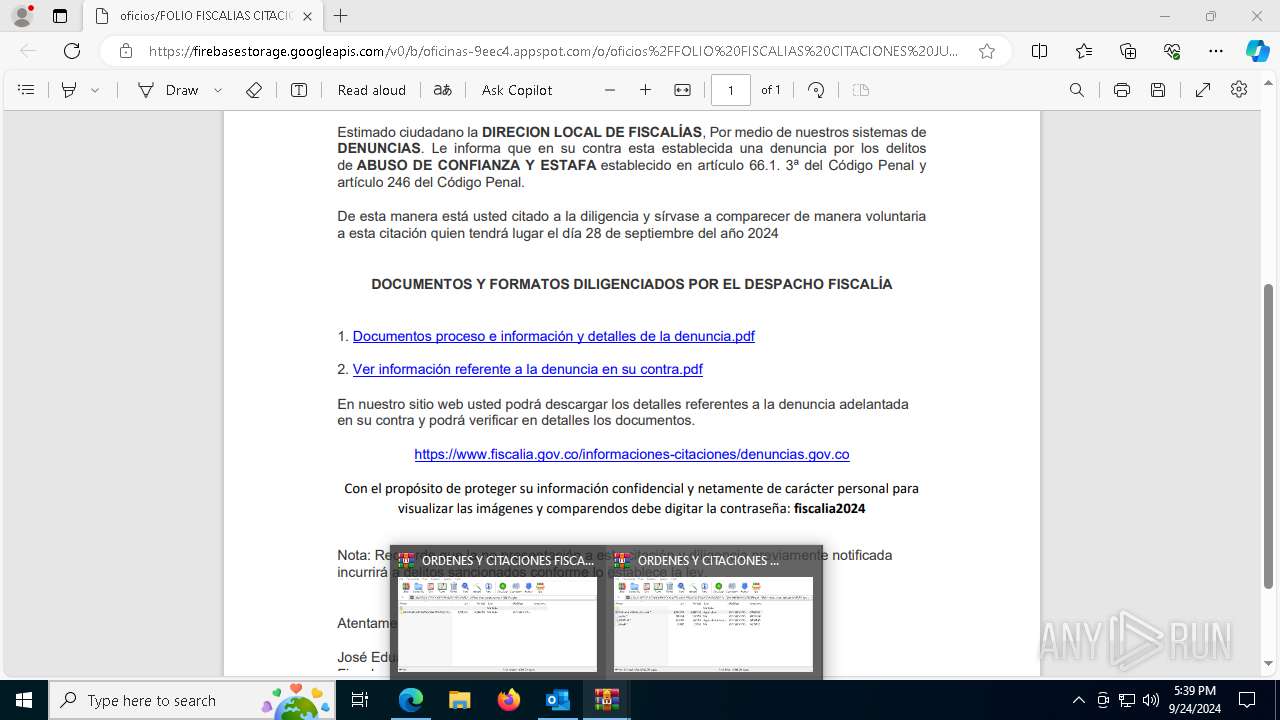Open browser Collections
The height and width of the screenshot is (720, 1280).
coord(1128,51)
